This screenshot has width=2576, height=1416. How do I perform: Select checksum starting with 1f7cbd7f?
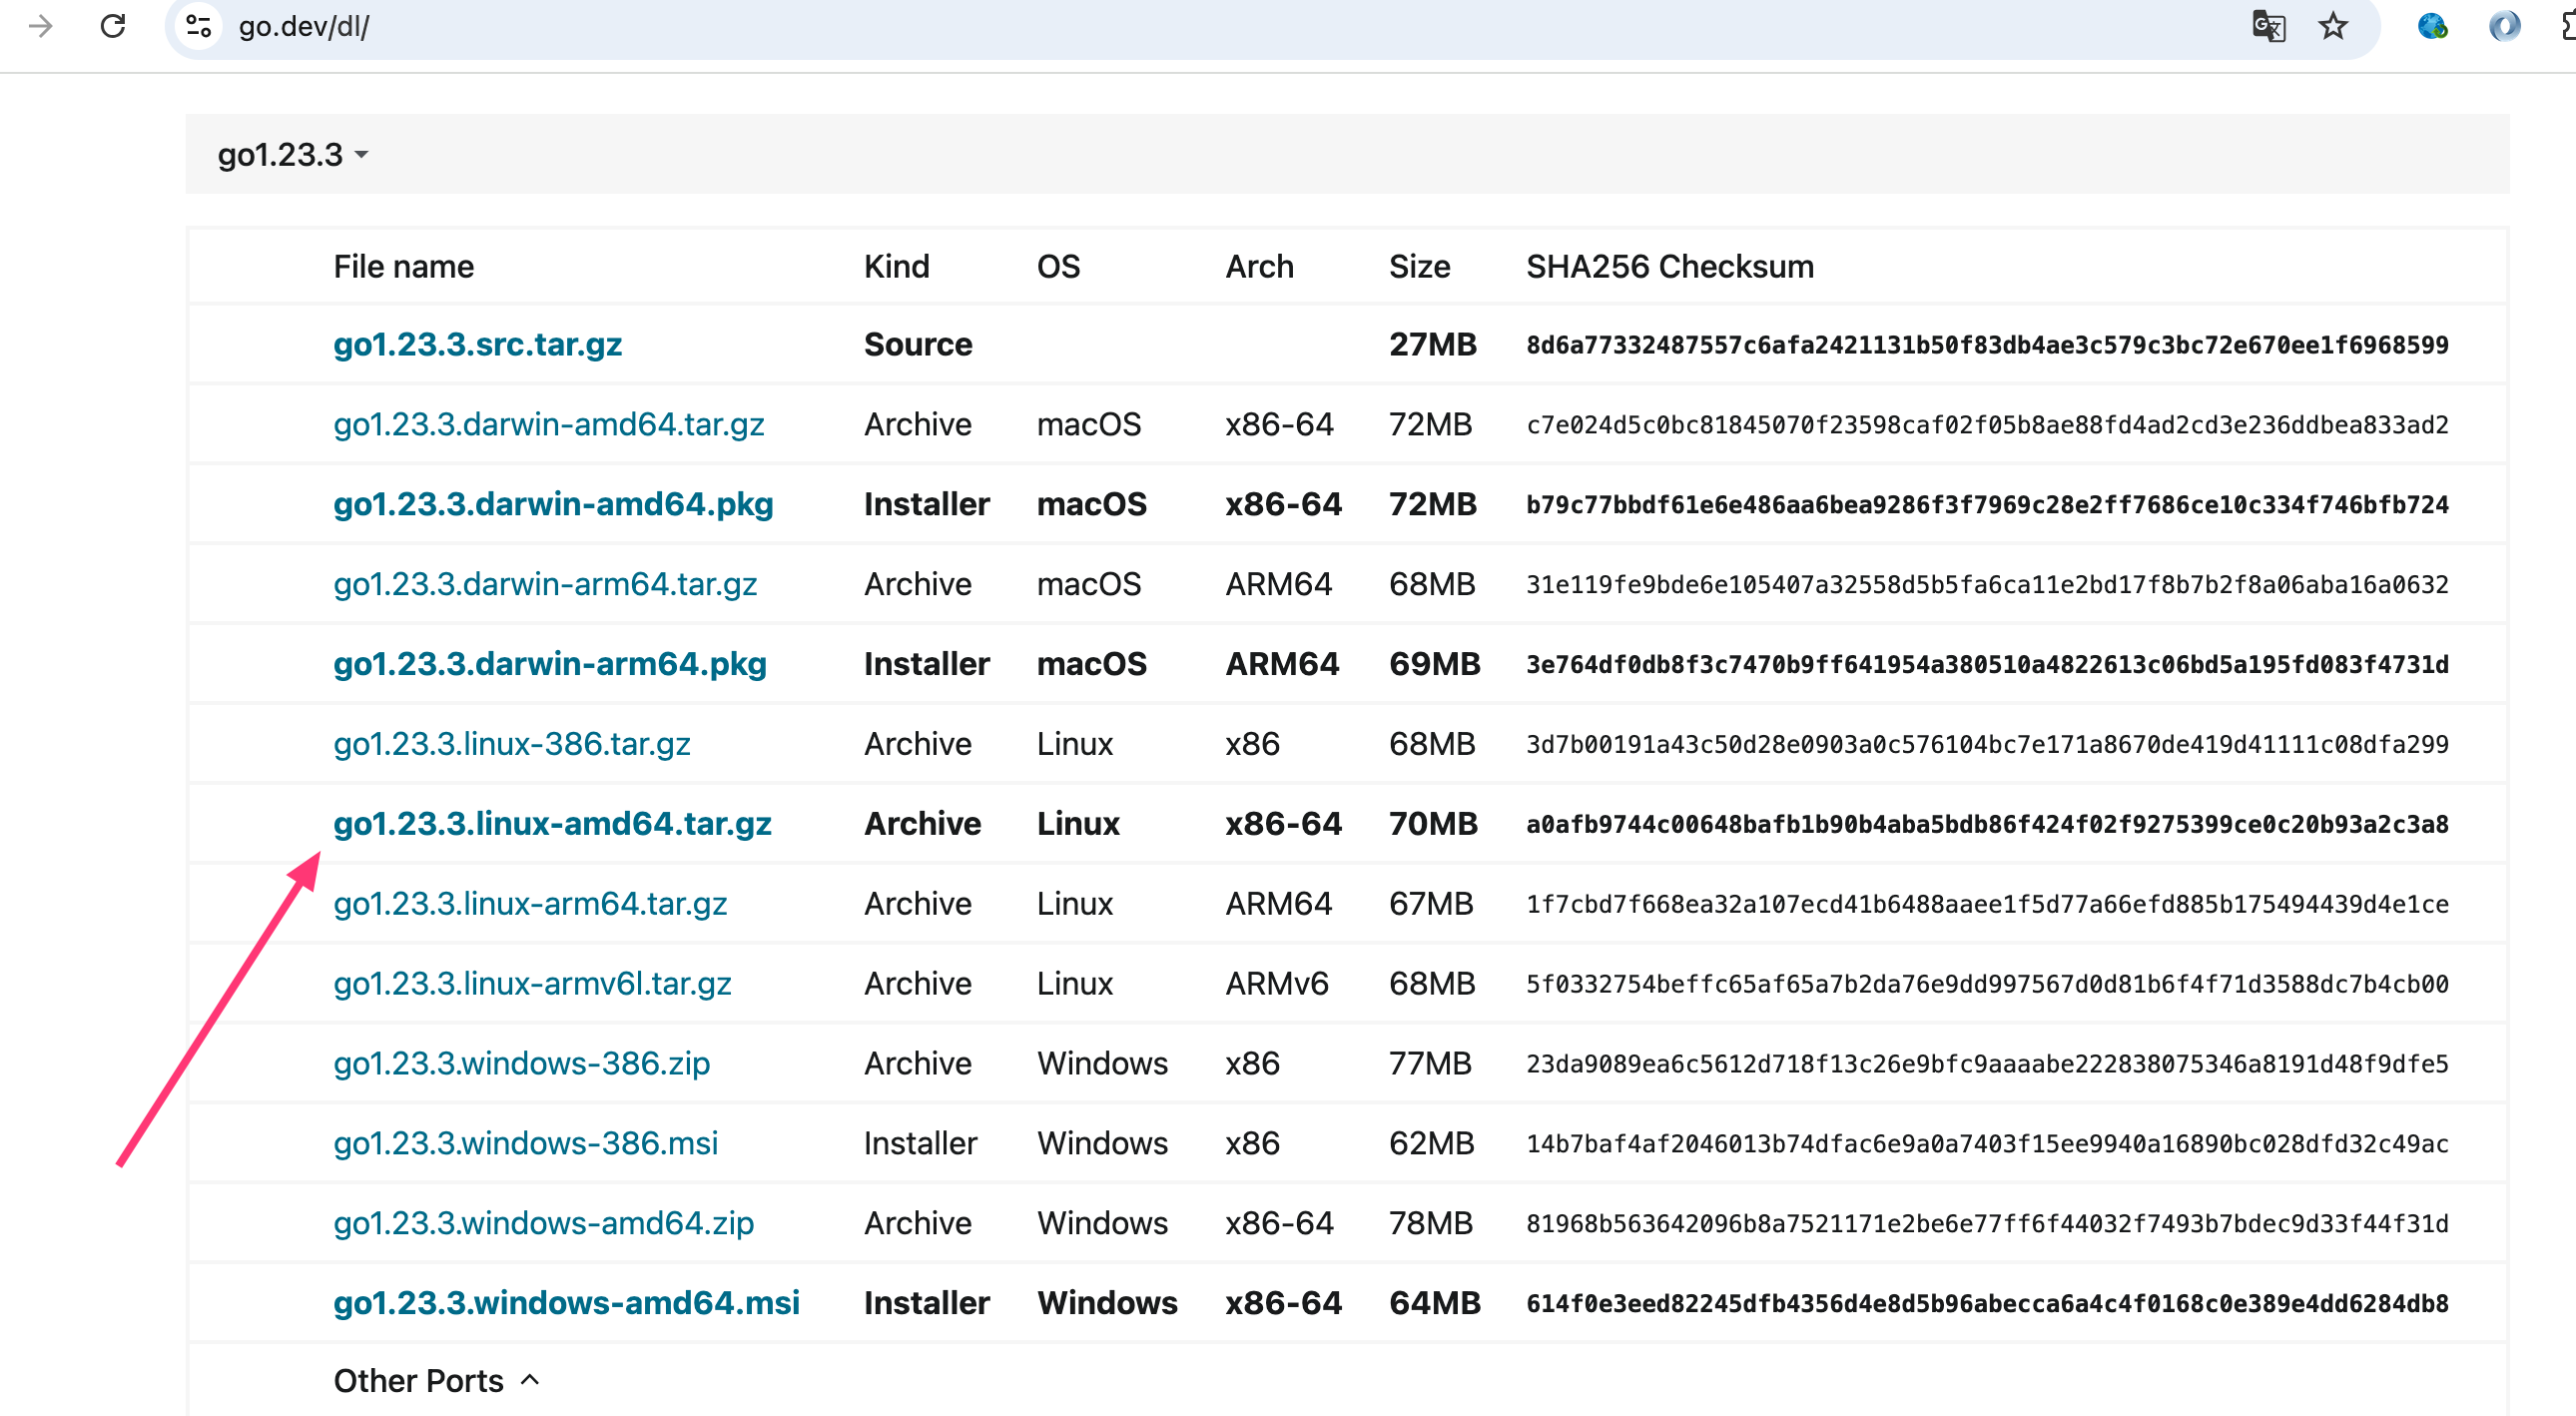pyautogui.click(x=1987, y=905)
